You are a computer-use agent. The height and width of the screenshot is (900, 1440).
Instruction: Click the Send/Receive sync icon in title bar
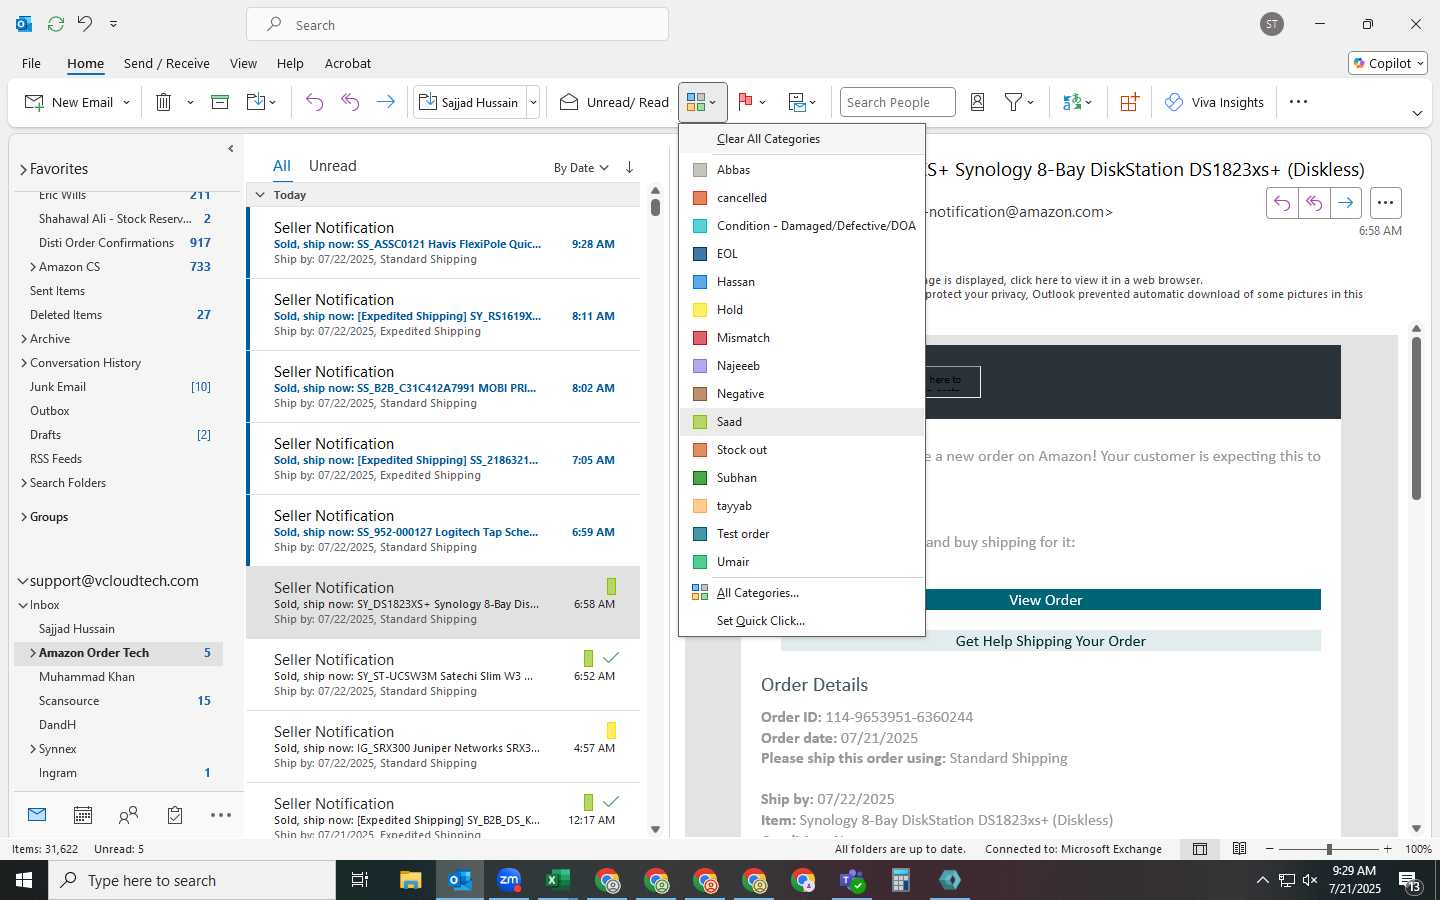coord(56,24)
